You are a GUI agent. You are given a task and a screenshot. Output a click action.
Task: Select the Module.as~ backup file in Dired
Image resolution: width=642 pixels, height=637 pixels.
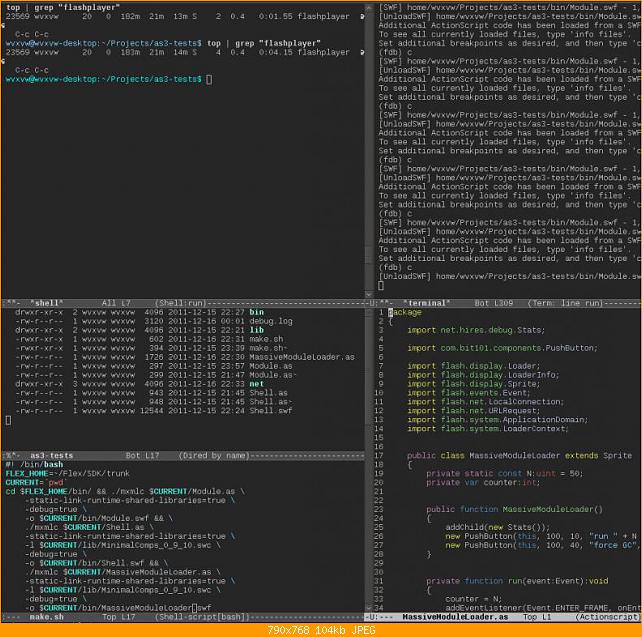click(x=273, y=375)
